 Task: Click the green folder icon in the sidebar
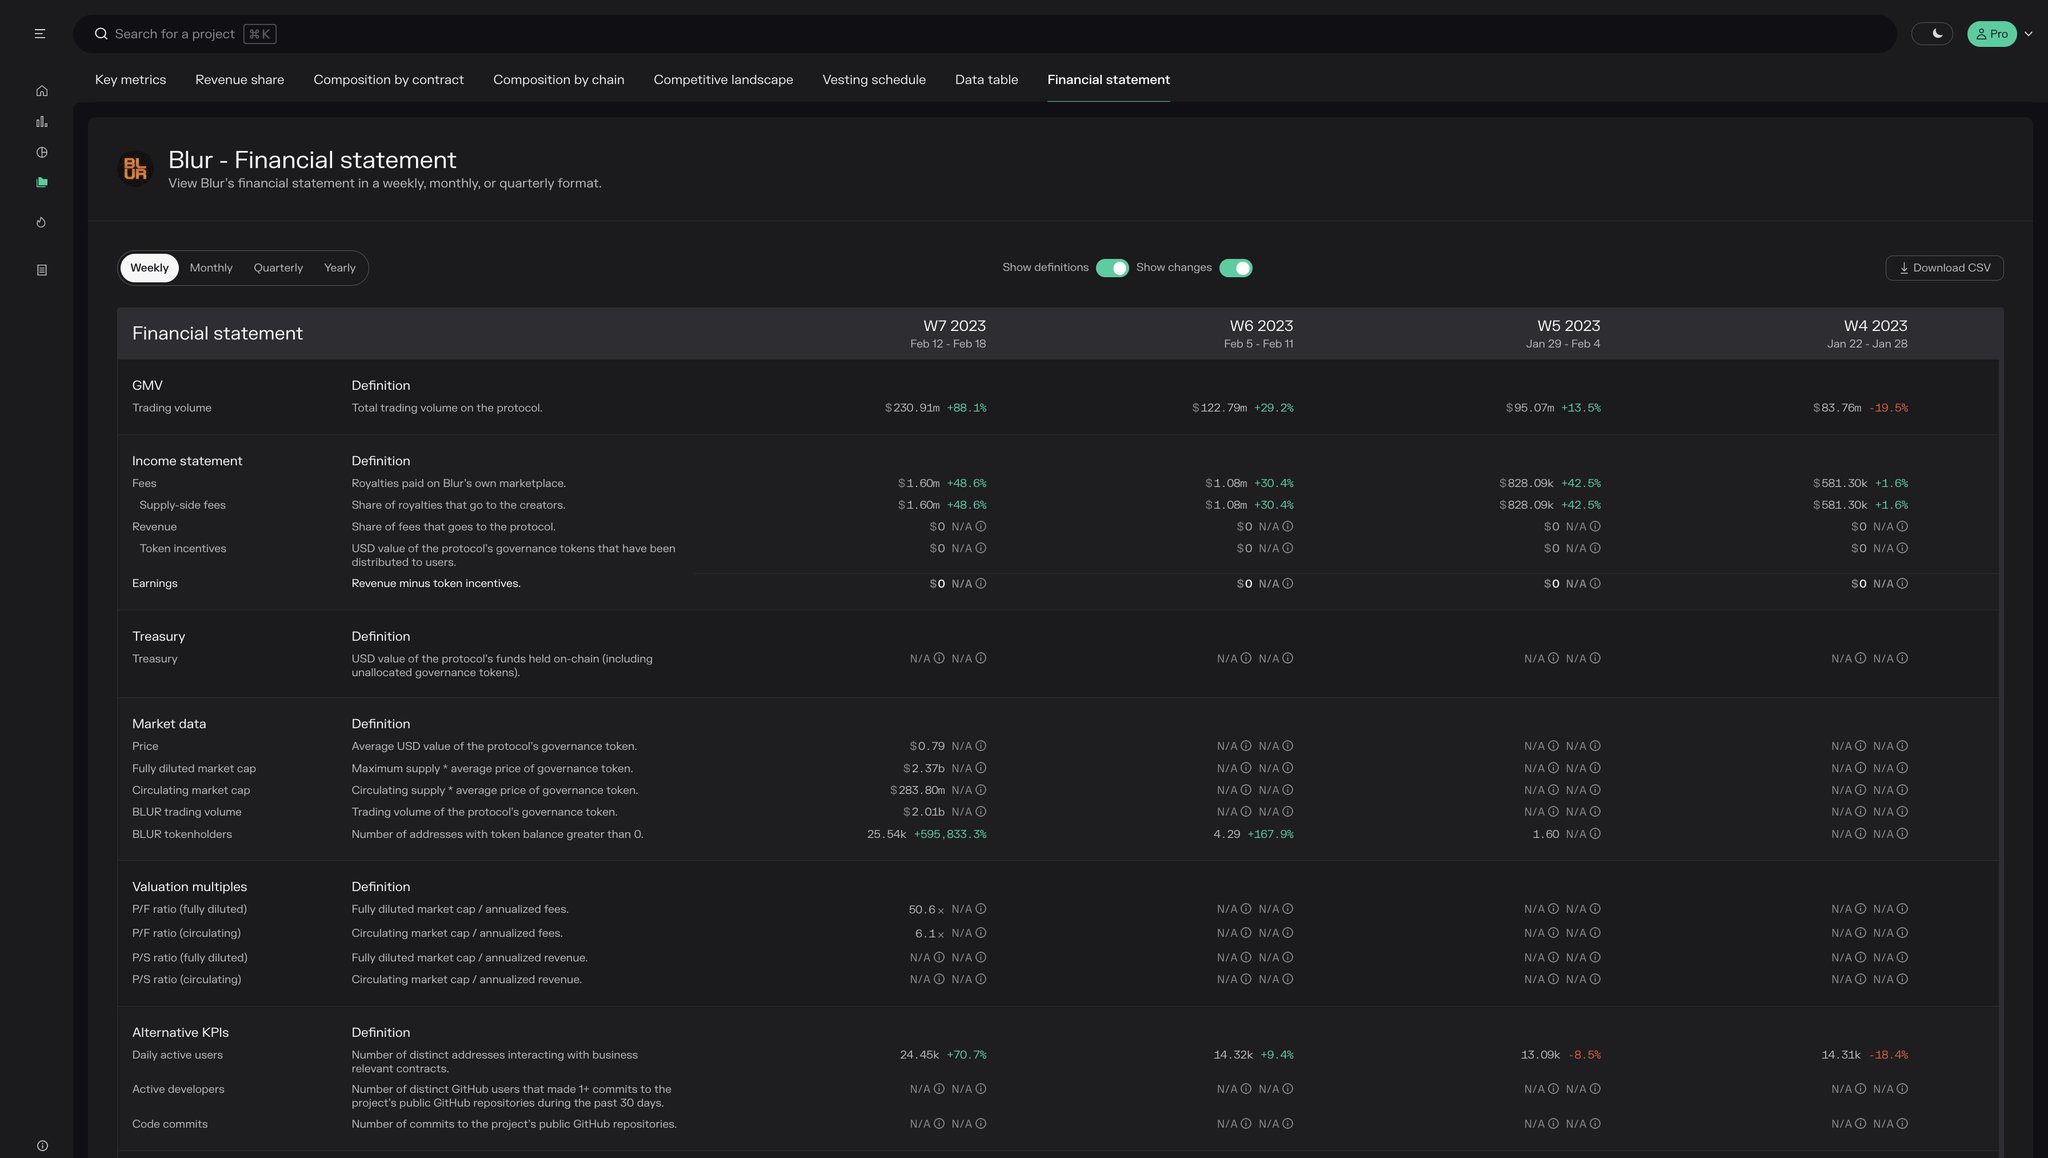(41, 182)
